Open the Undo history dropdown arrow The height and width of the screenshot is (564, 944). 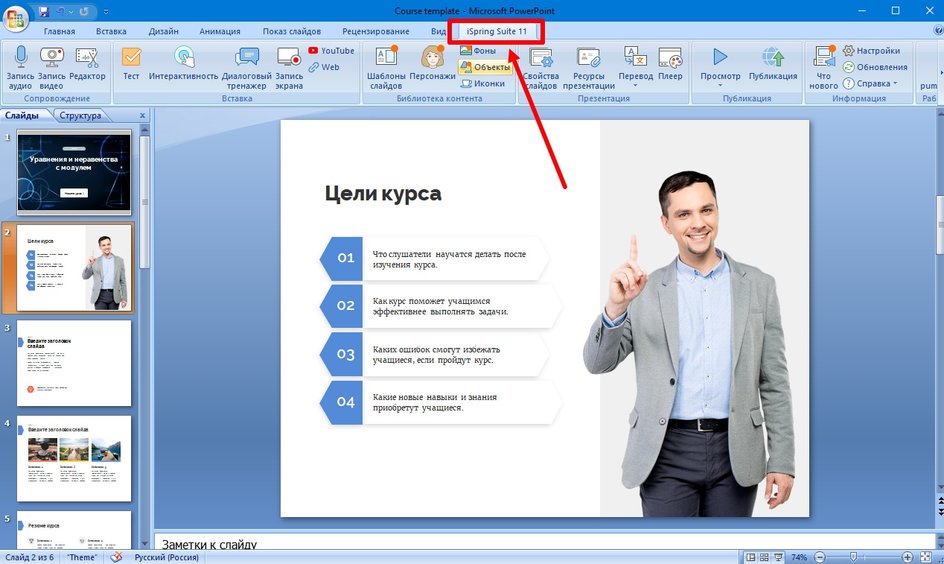(x=71, y=11)
